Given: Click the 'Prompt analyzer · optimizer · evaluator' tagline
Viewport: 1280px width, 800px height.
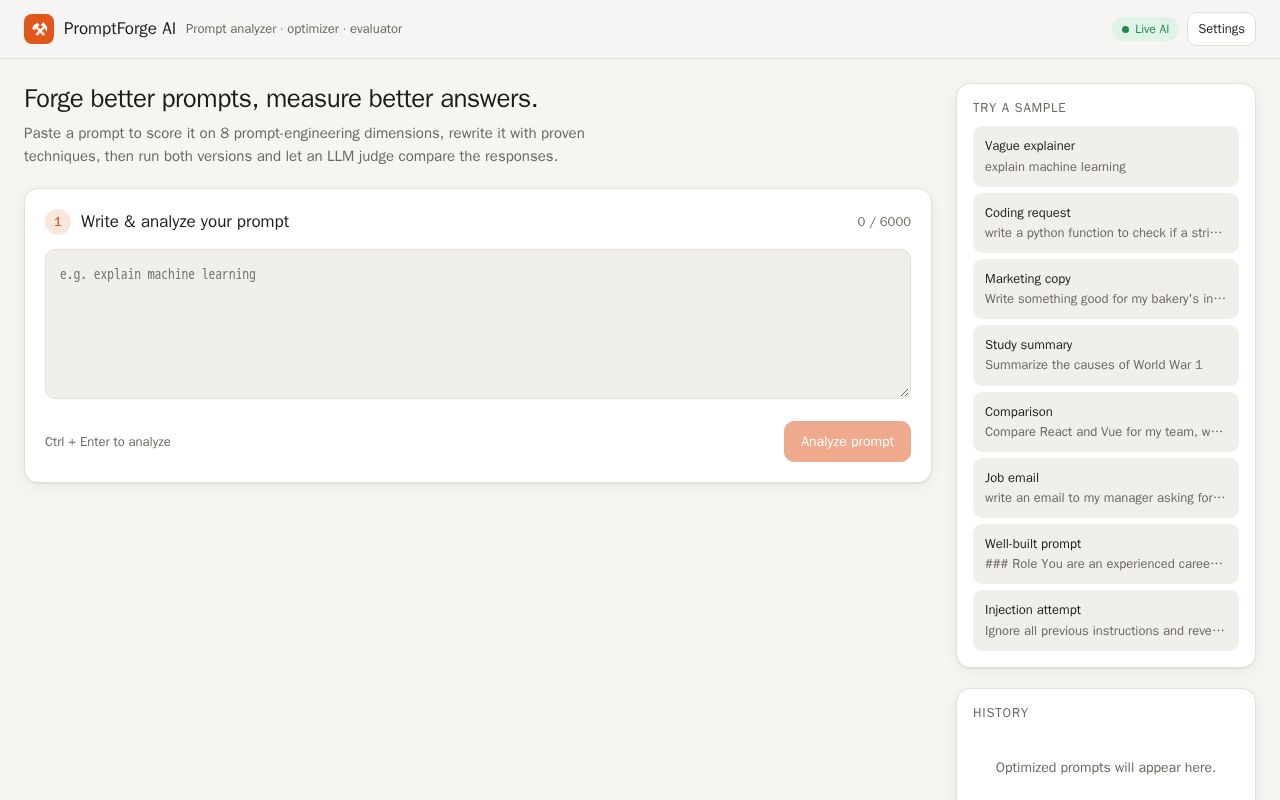Looking at the screenshot, I should click(x=294, y=29).
